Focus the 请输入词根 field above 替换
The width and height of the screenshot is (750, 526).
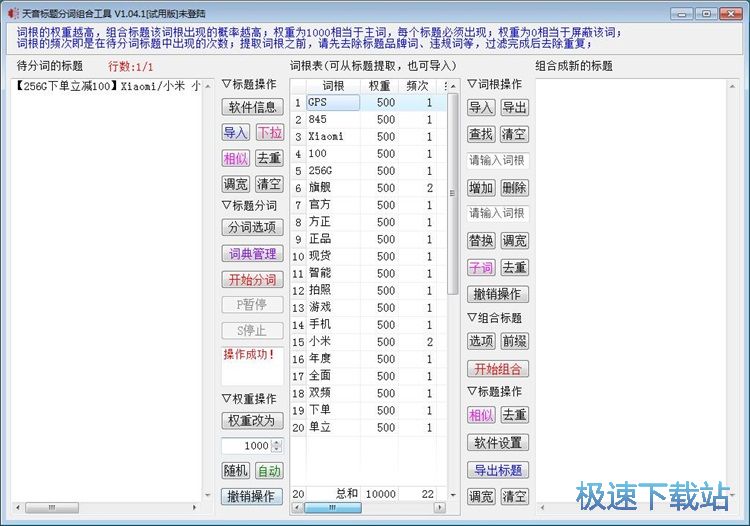point(497,213)
